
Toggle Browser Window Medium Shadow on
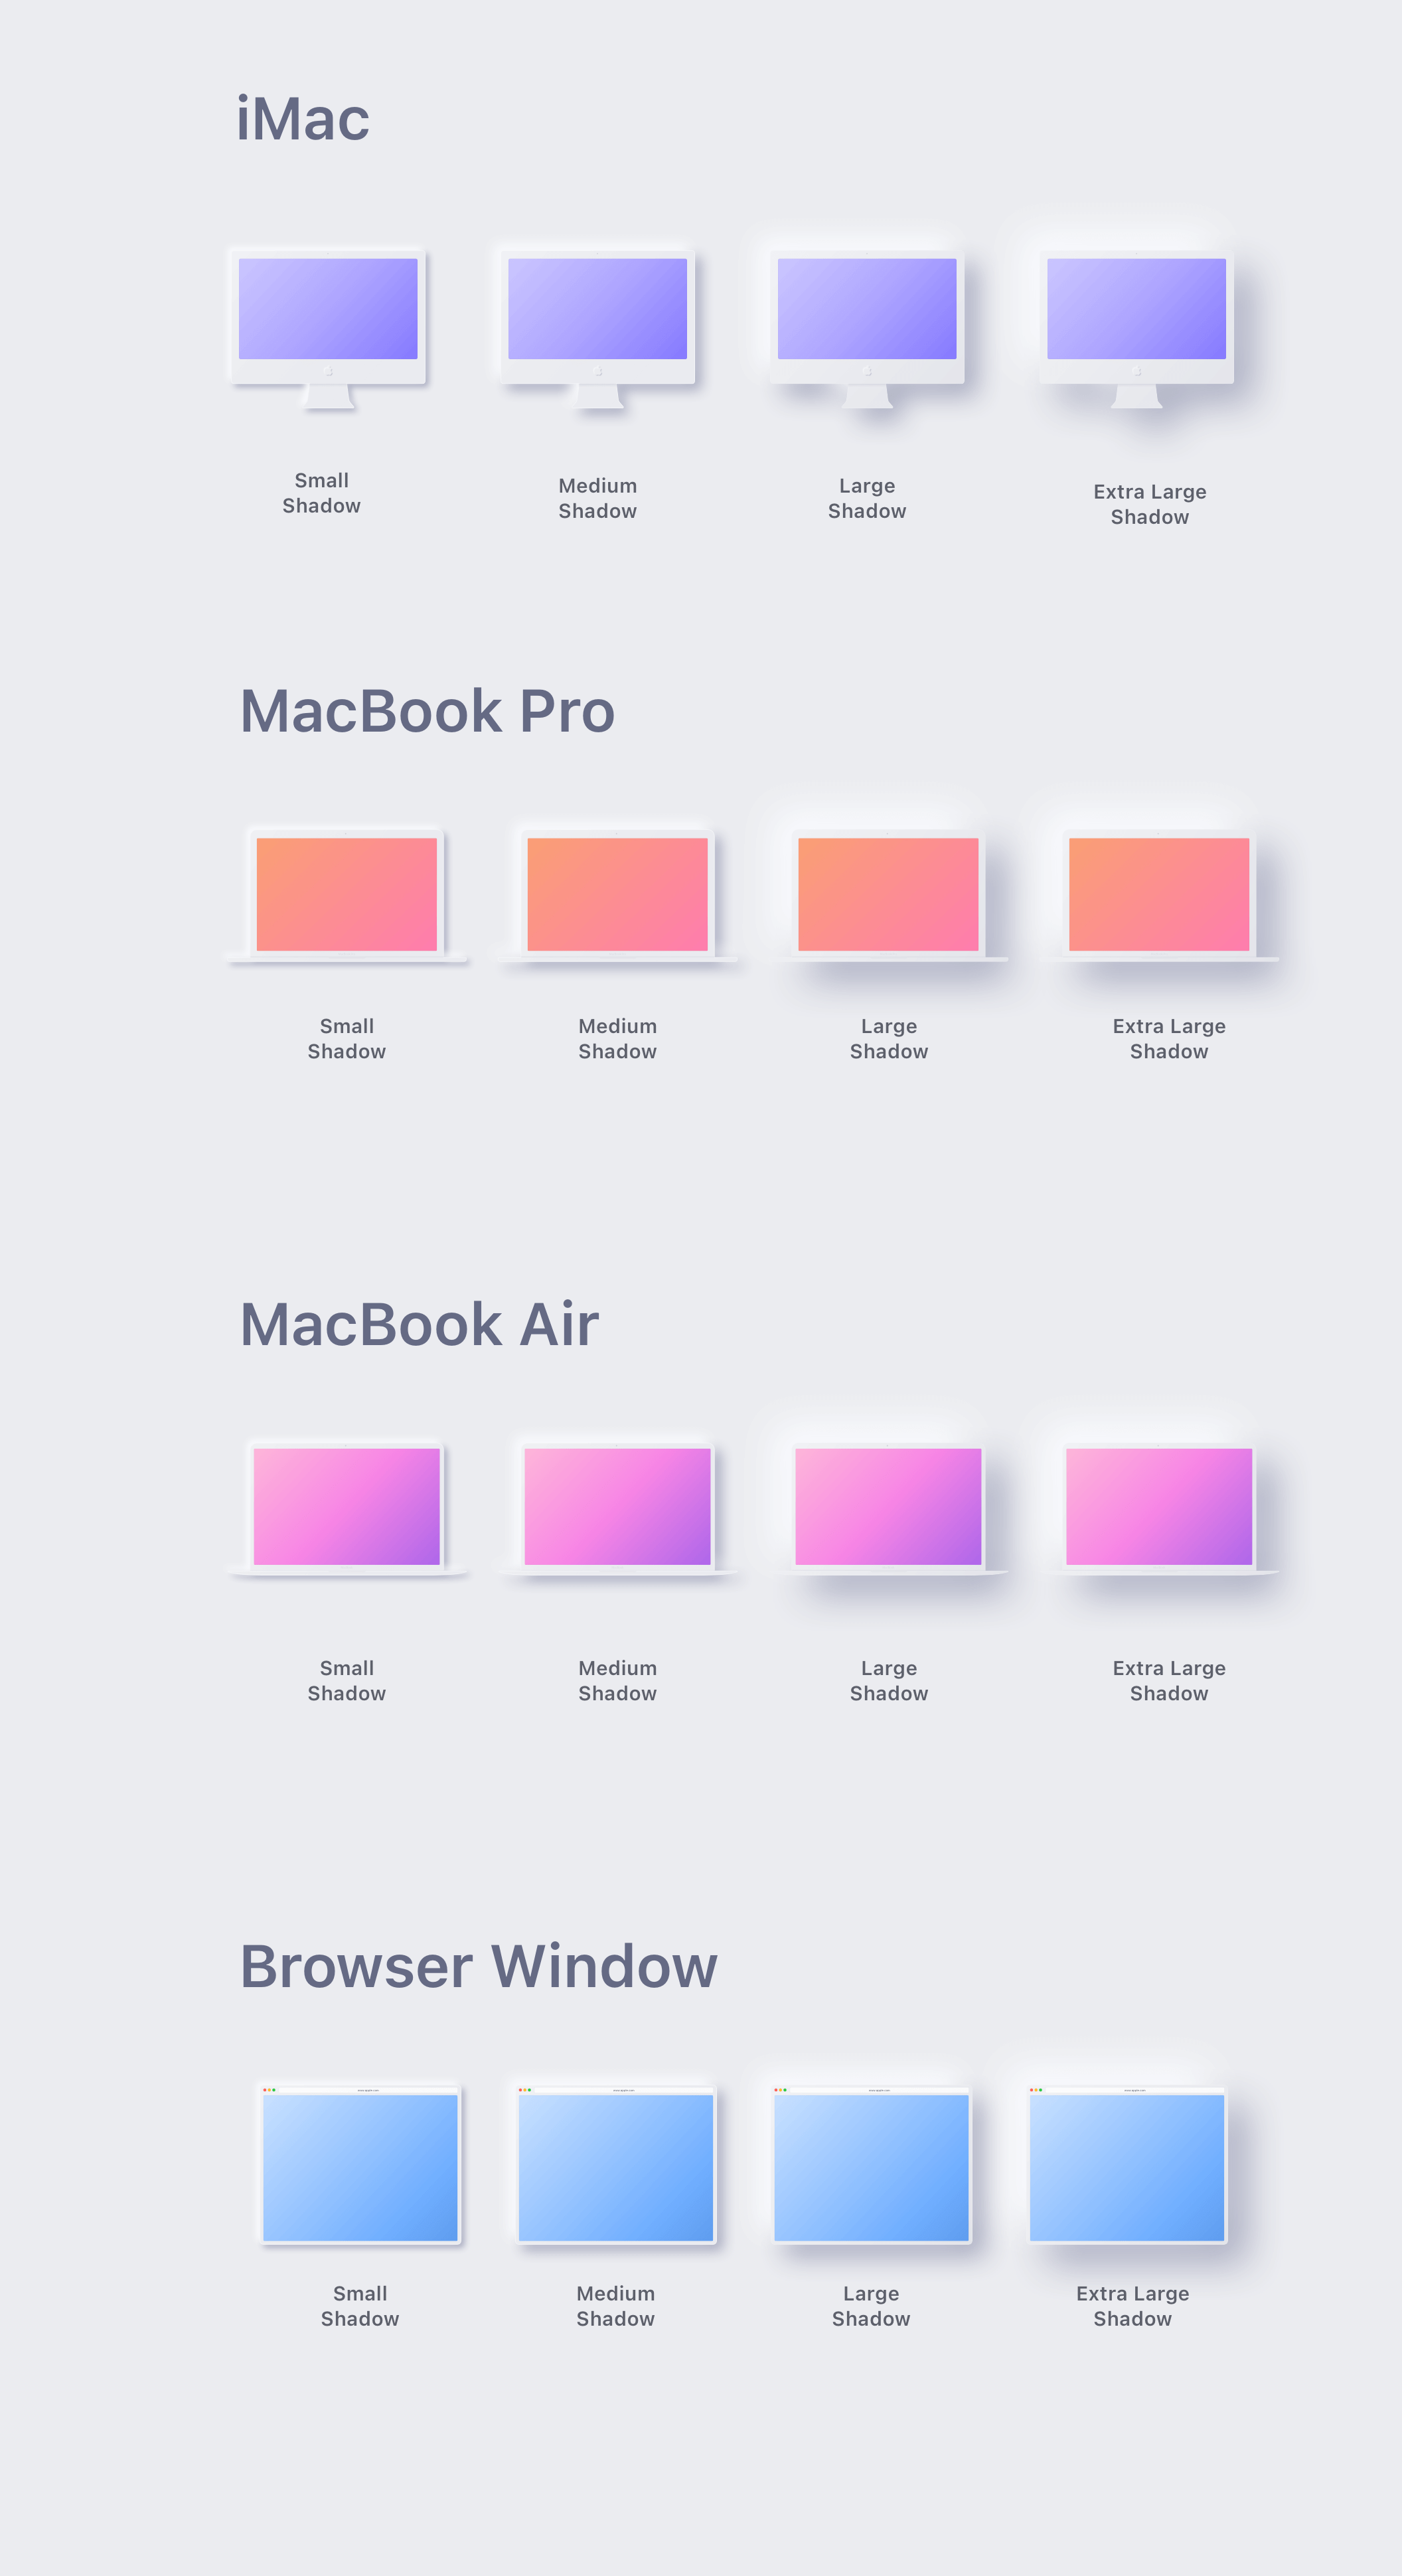(x=618, y=2167)
